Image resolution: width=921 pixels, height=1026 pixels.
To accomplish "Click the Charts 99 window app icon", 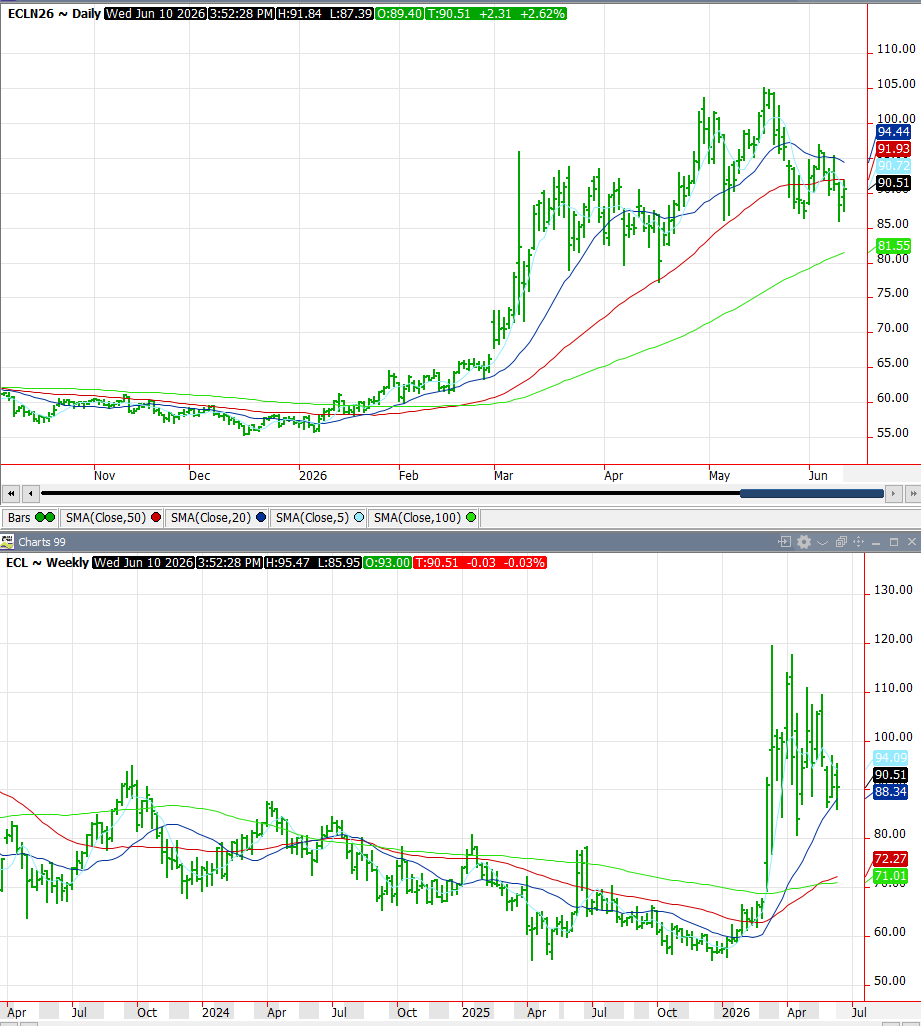I will point(7,542).
